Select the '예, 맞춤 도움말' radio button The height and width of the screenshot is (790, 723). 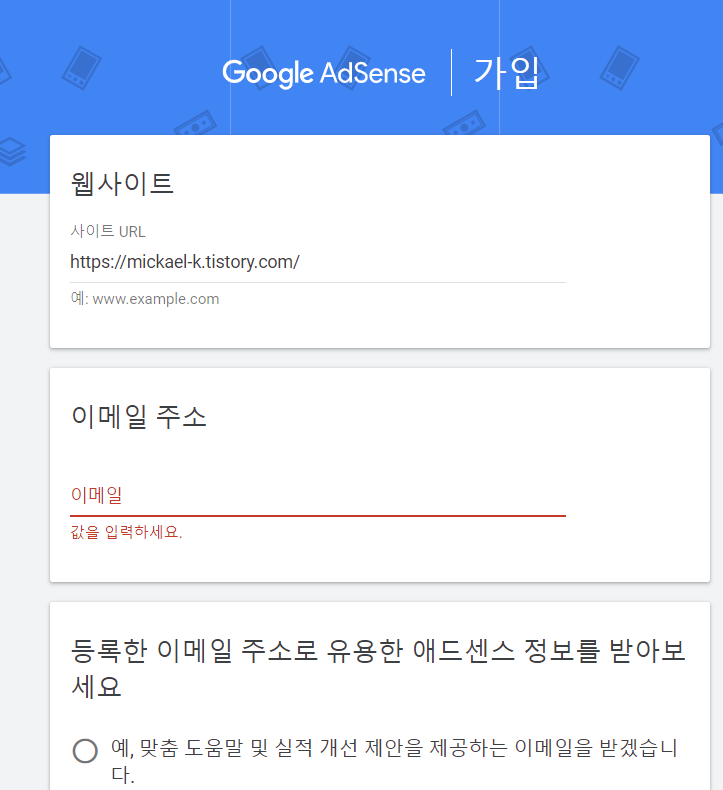85,751
